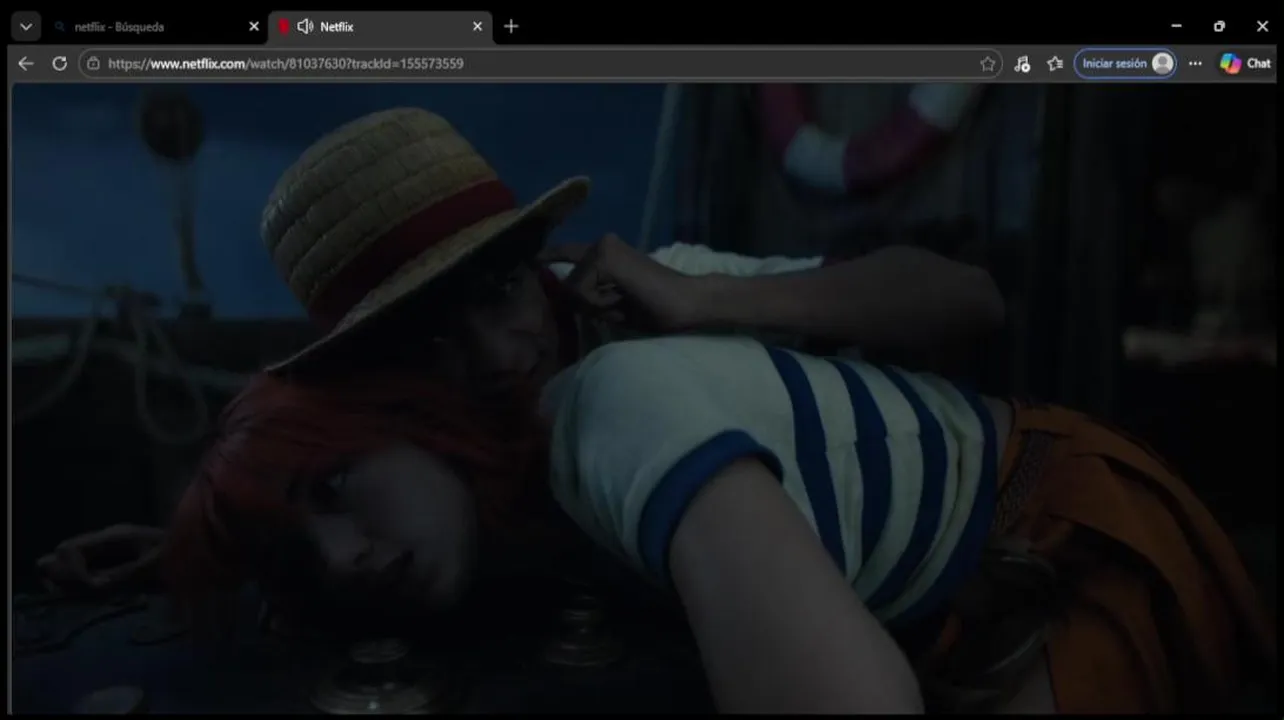Reload the Netflix page
This screenshot has height=720, width=1284.
pos(59,63)
